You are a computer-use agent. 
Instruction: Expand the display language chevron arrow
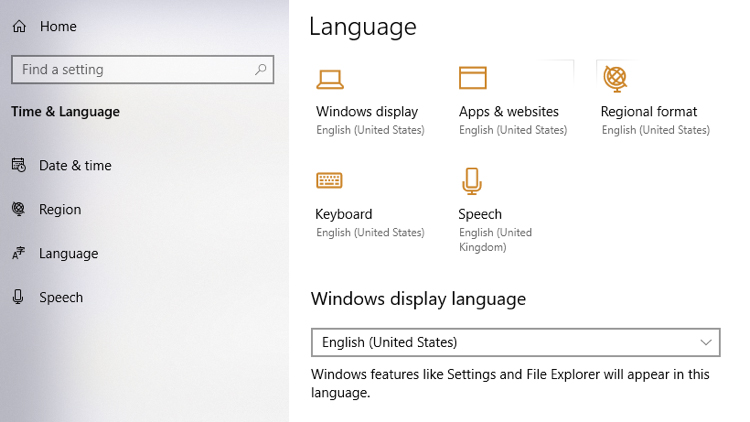706,342
